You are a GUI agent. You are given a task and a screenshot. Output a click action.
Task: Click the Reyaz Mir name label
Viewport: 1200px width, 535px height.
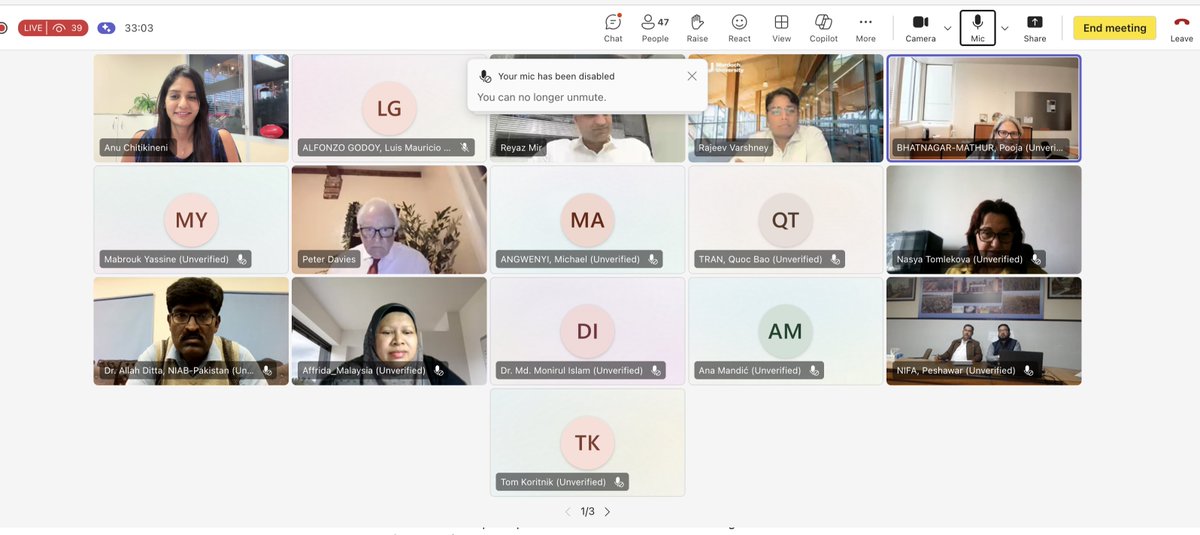point(523,148)
